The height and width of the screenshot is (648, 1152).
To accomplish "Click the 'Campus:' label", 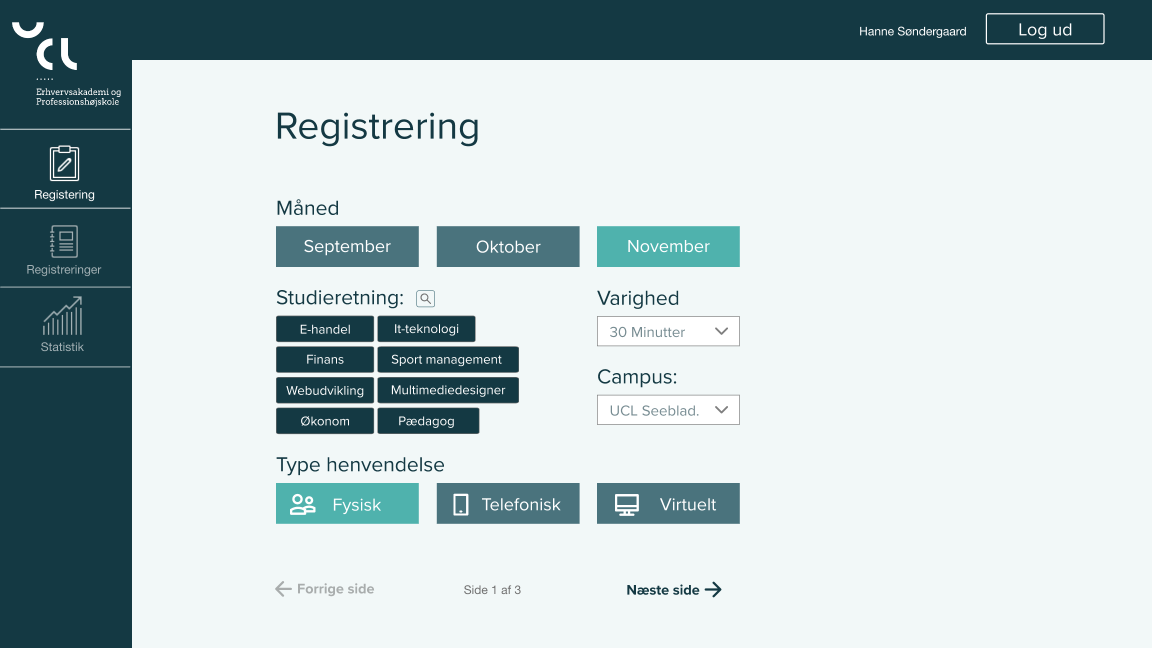I will [x=637, y=377].
